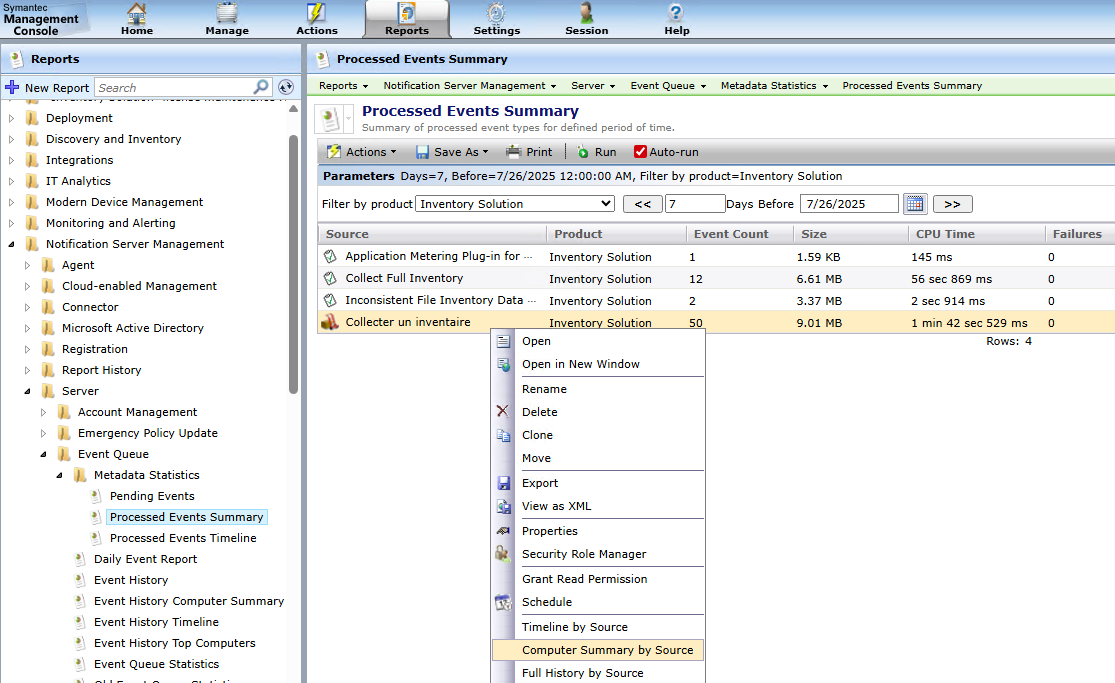Collapse the Metadata Statistics folder

(60, 475)
